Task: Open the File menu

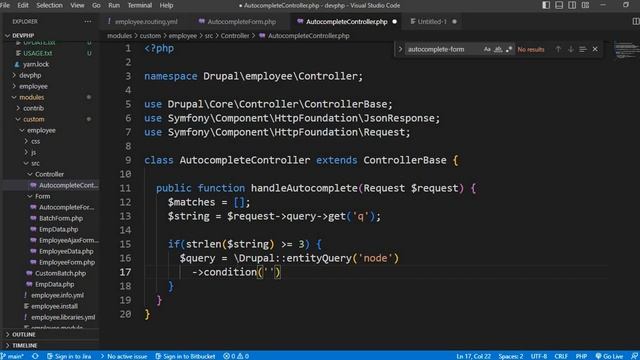Action: click(x=5, y=5)
